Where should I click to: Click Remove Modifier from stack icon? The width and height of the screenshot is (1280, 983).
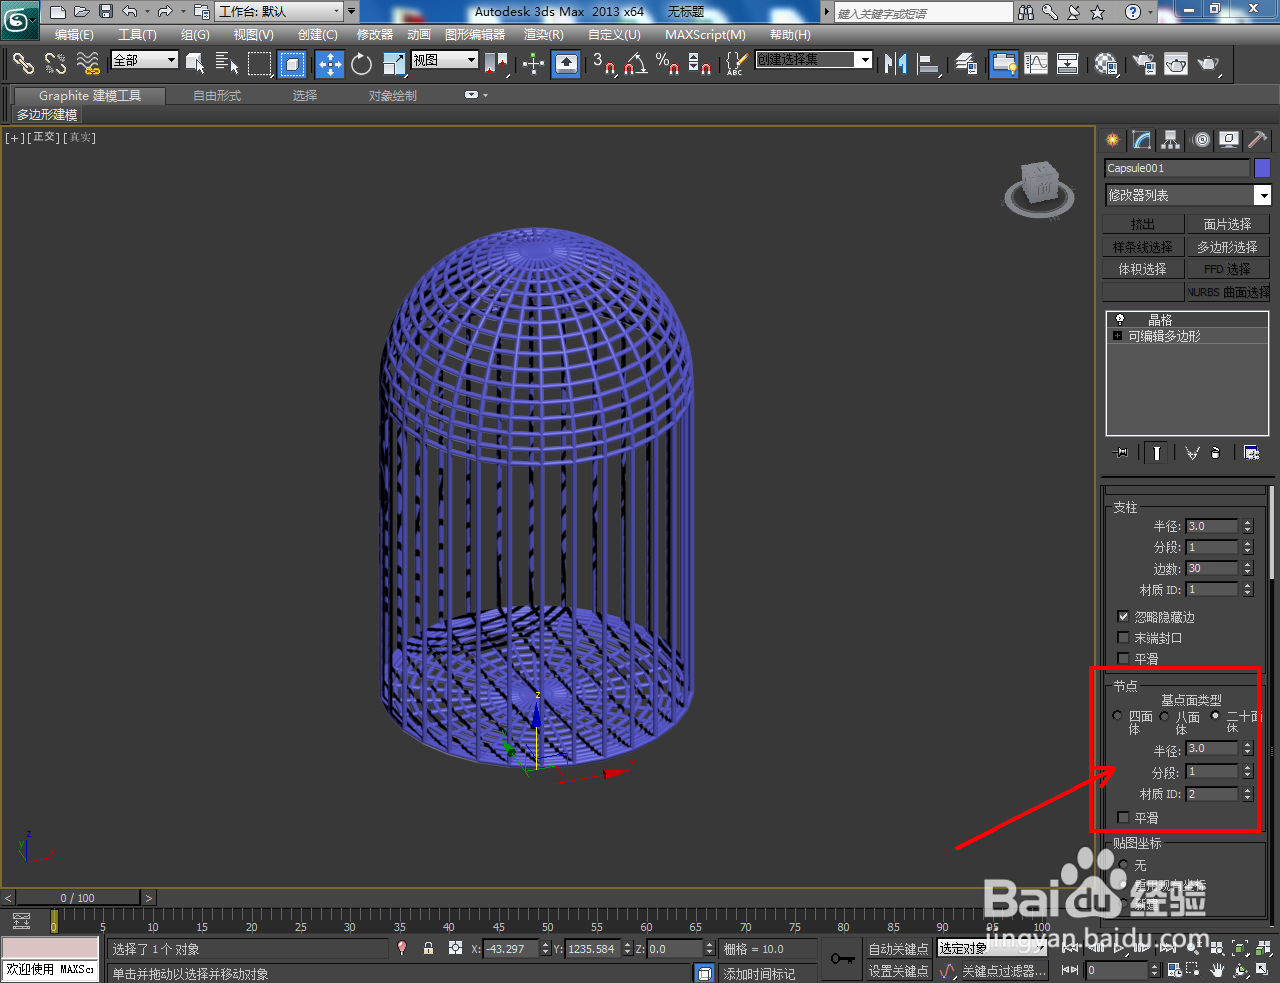pyautogui.click(x=1216, y=453)
